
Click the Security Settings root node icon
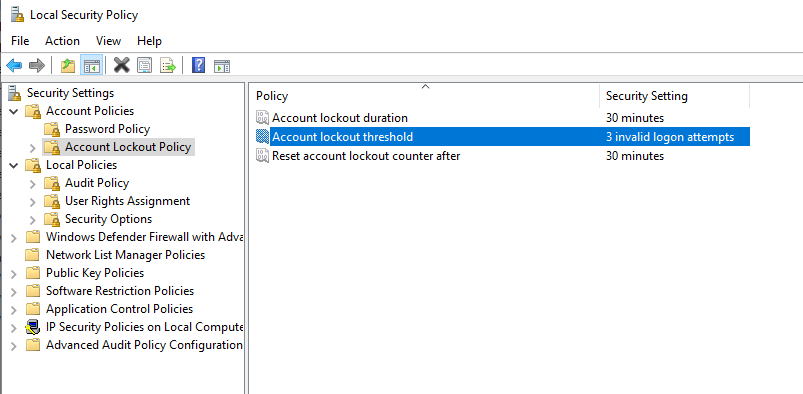coord(15,93)
